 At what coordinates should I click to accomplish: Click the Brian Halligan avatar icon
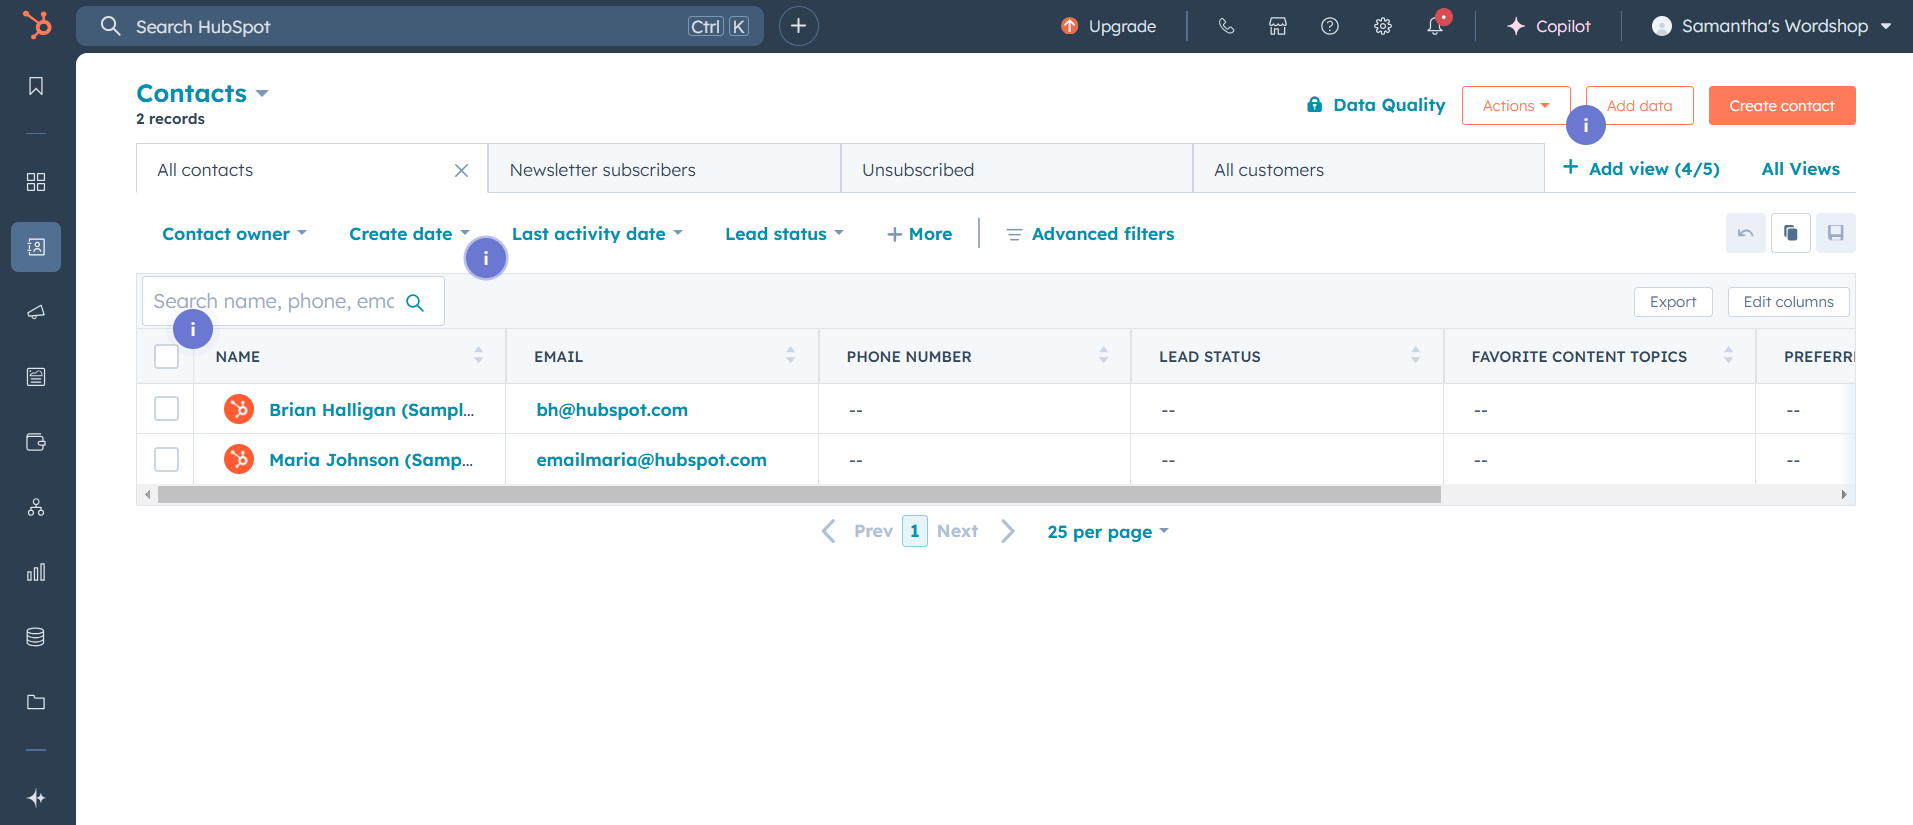coord(239,409)
